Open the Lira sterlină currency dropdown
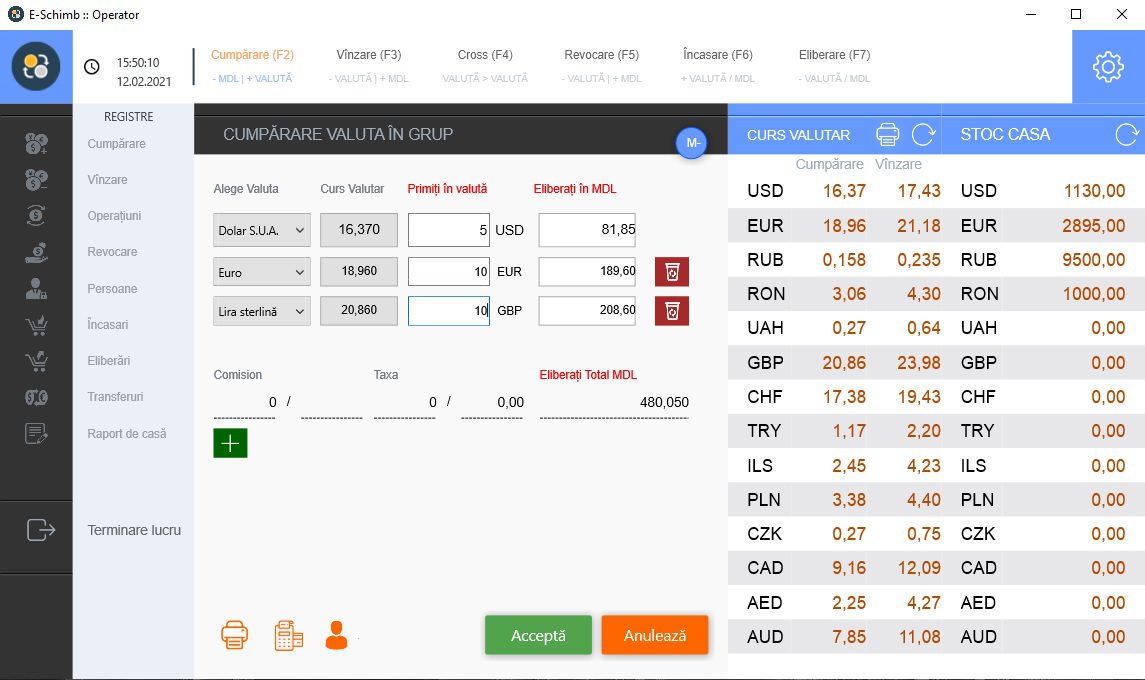Image resolution: width=1145 pixels, height=680 pixels. [x=261, y=310]
